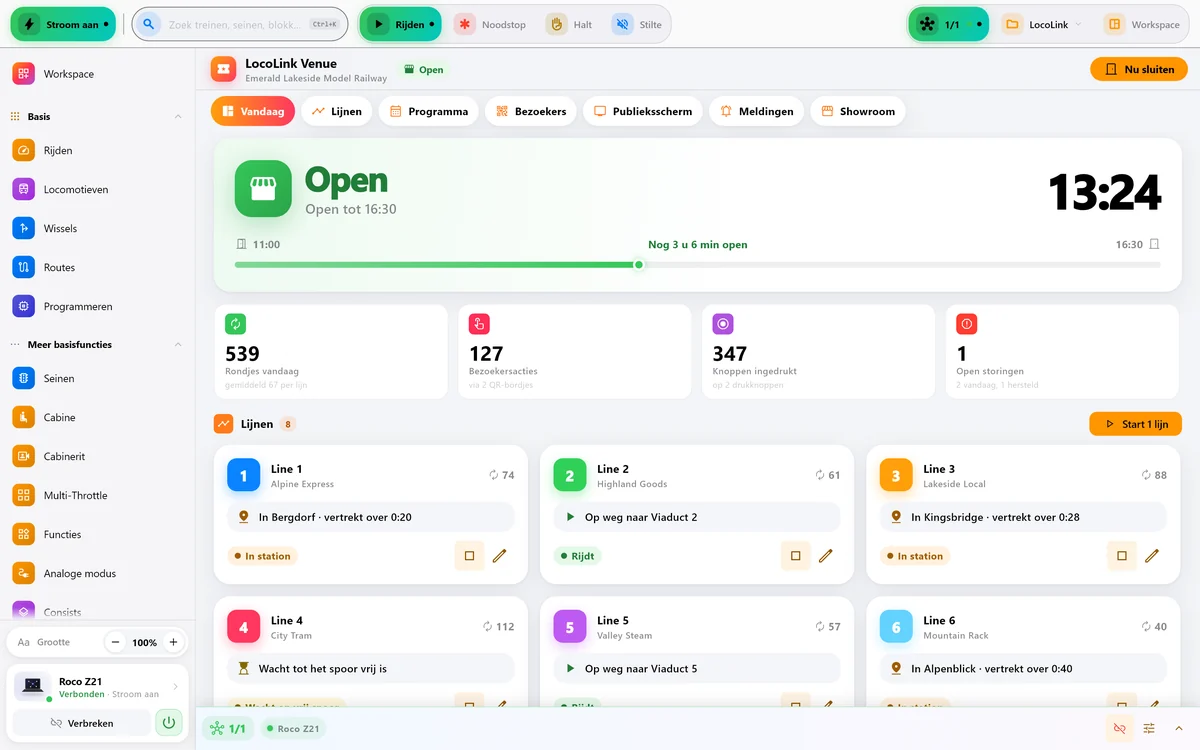
Task: Increase text size with plus button
Action: (x=173, y=642)
